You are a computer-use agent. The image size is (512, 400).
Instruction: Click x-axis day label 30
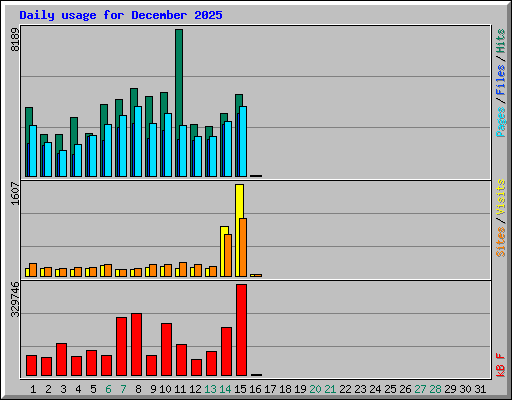click(465, 389)
